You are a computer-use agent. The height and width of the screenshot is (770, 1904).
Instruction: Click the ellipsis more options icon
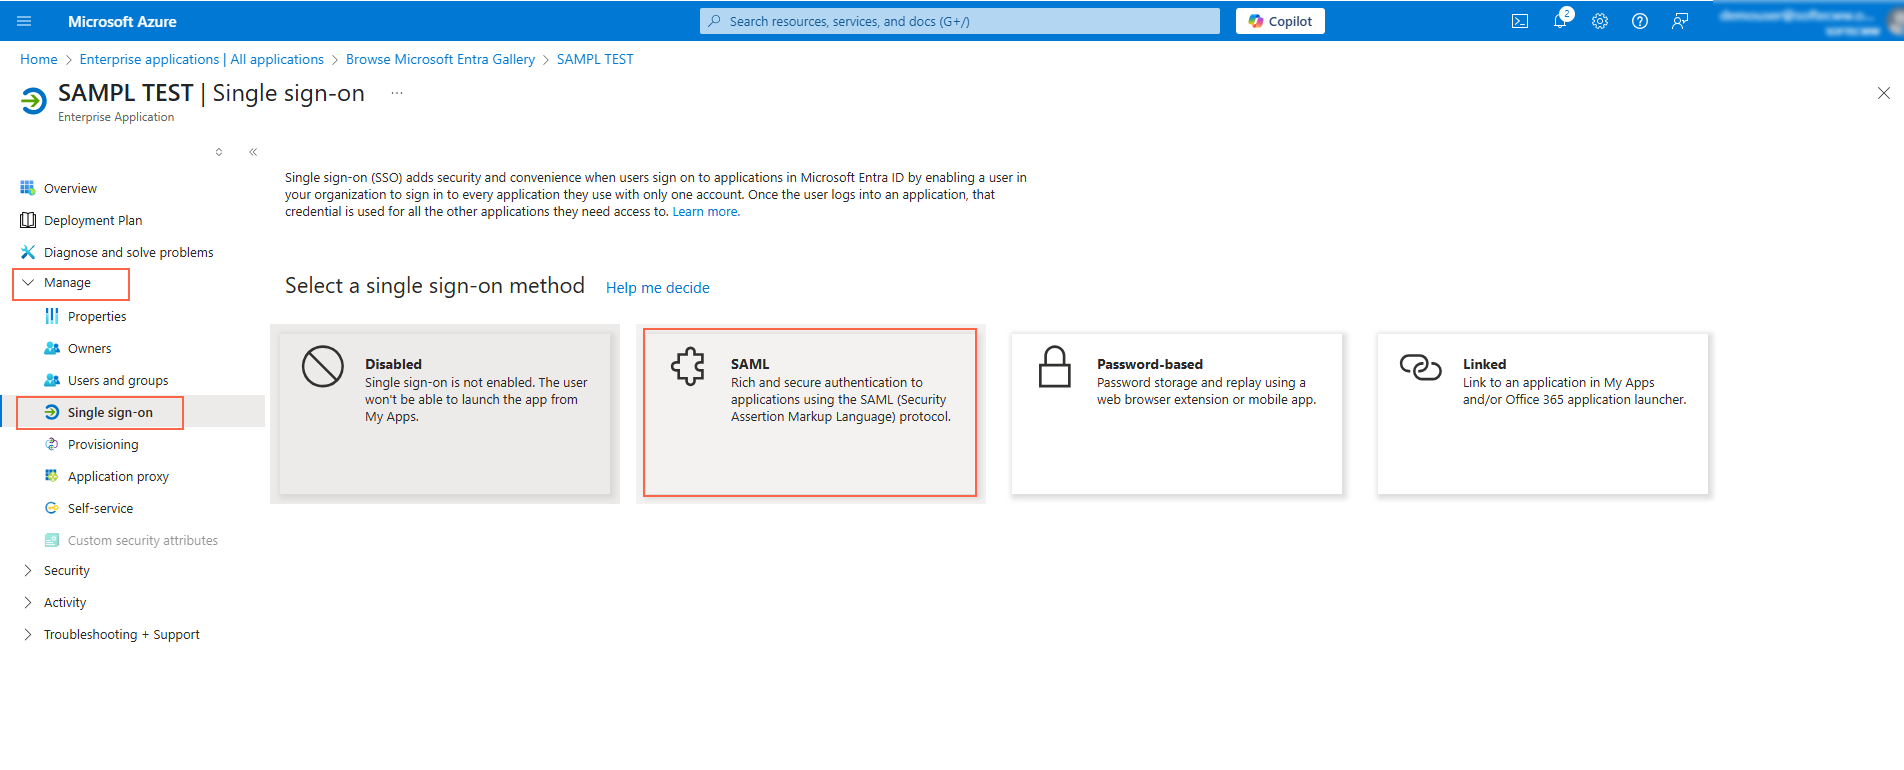397,93
